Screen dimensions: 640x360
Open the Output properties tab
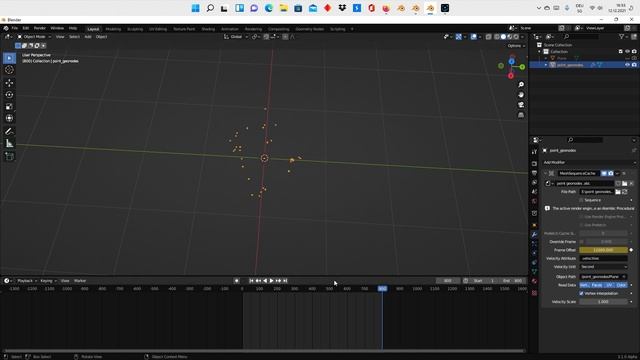coord(534,173)
